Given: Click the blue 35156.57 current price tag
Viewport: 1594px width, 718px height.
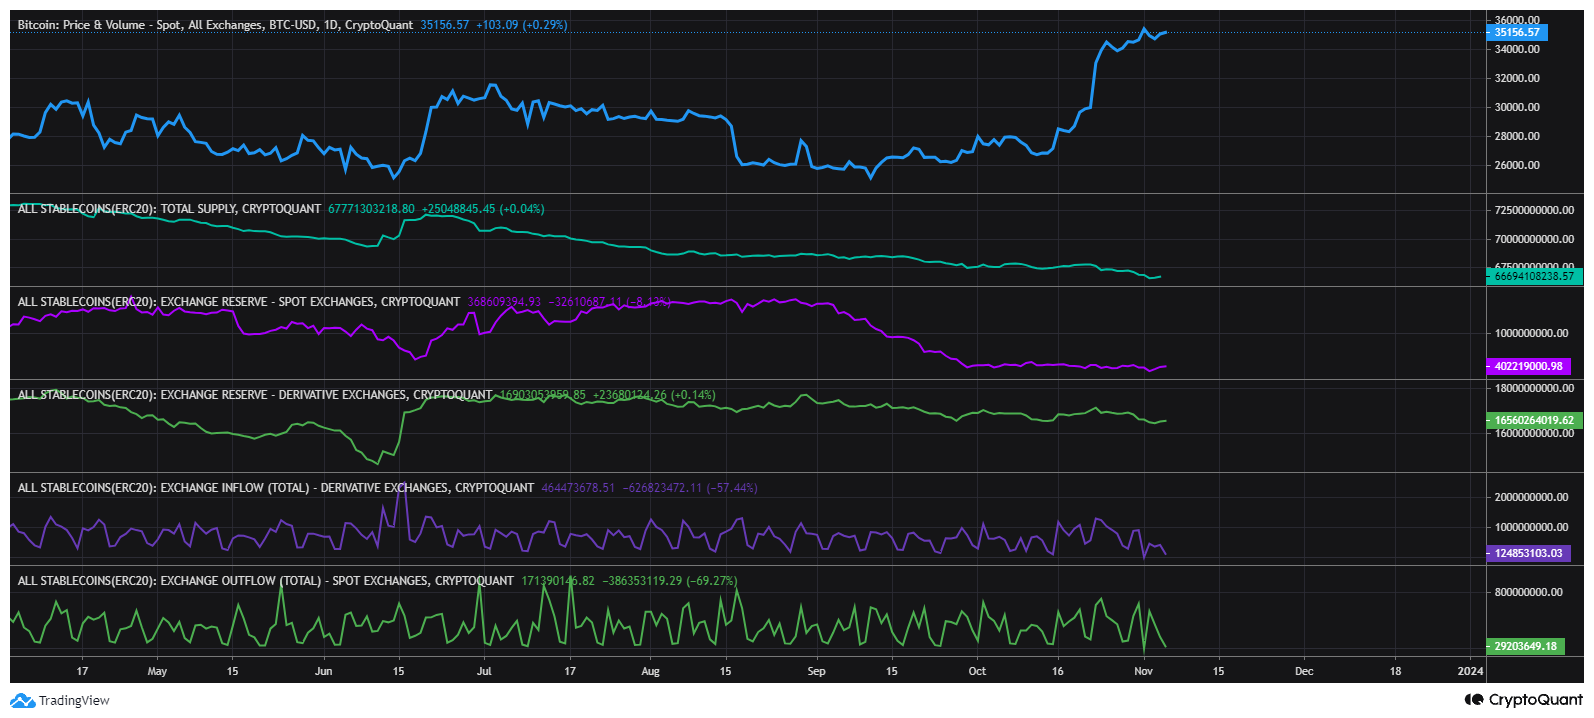Looking at the screenshot, I should [x=1517, y=32].
